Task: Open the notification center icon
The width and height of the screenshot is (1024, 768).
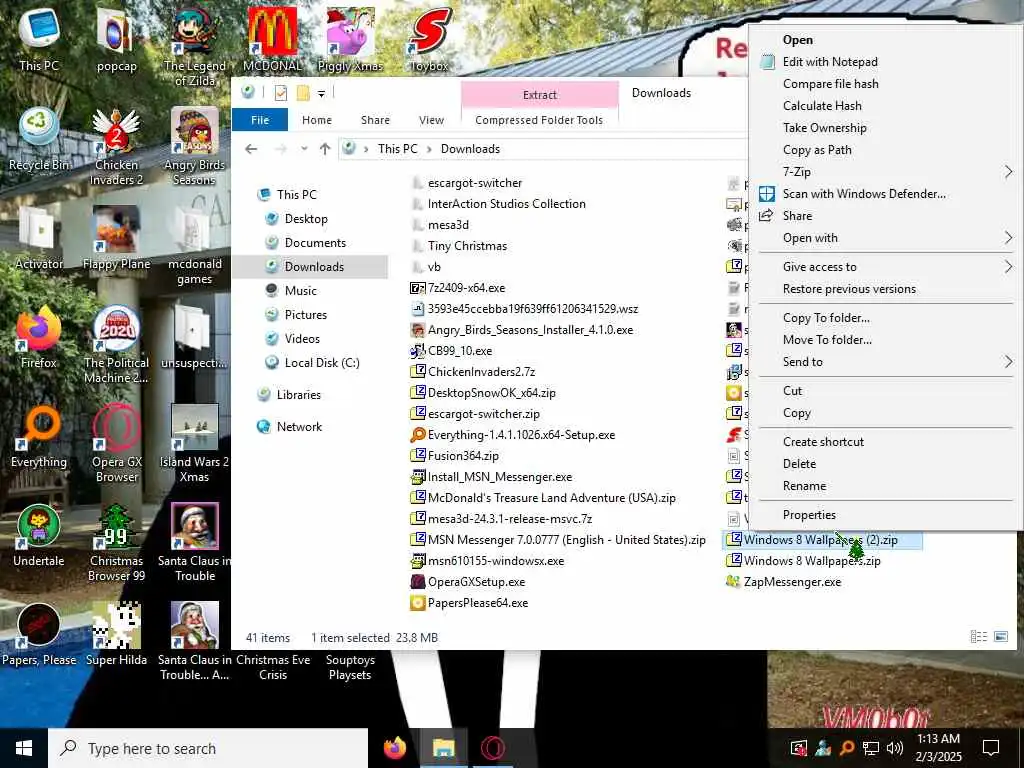Action: tap(991, 748)
